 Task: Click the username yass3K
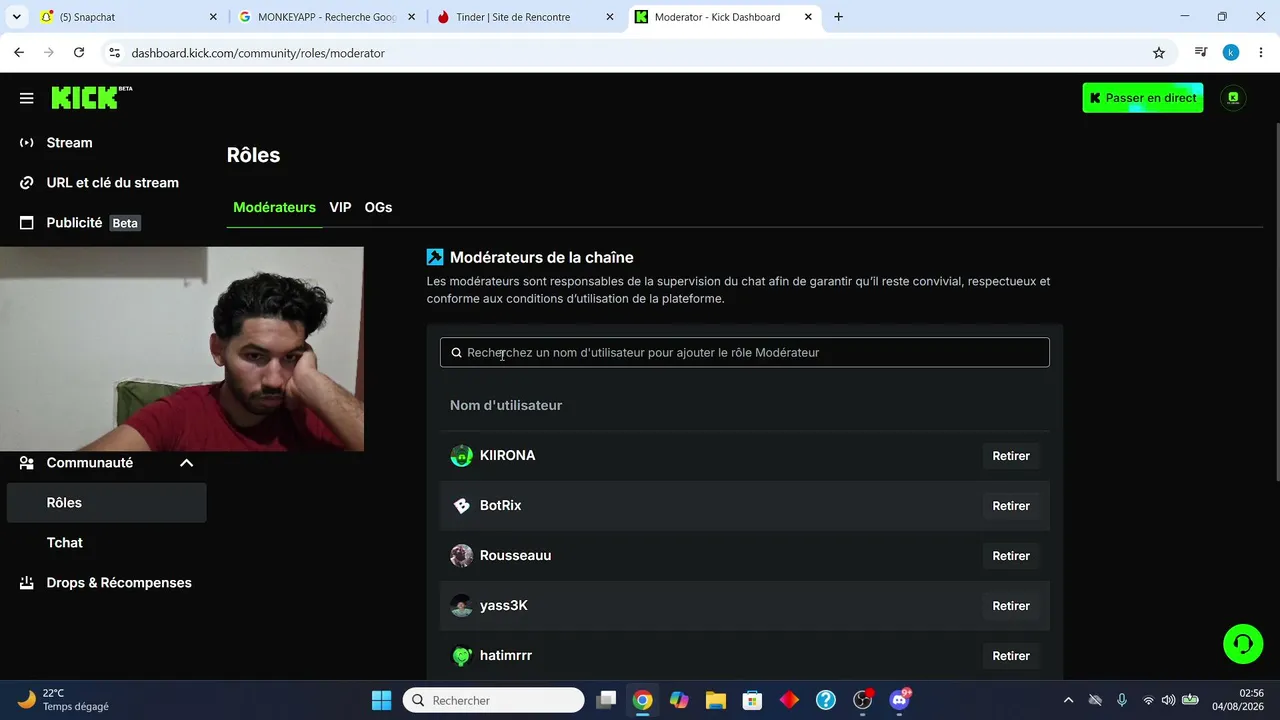[x=504, y=606]
